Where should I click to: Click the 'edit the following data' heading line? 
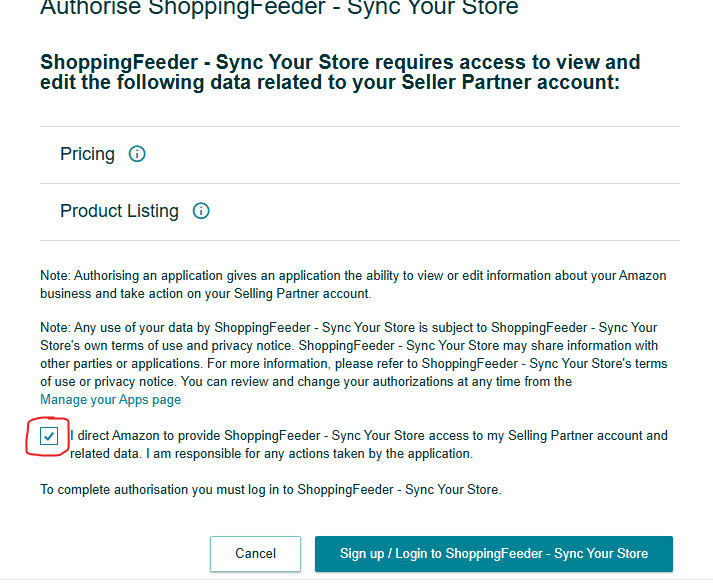point(330,82)
